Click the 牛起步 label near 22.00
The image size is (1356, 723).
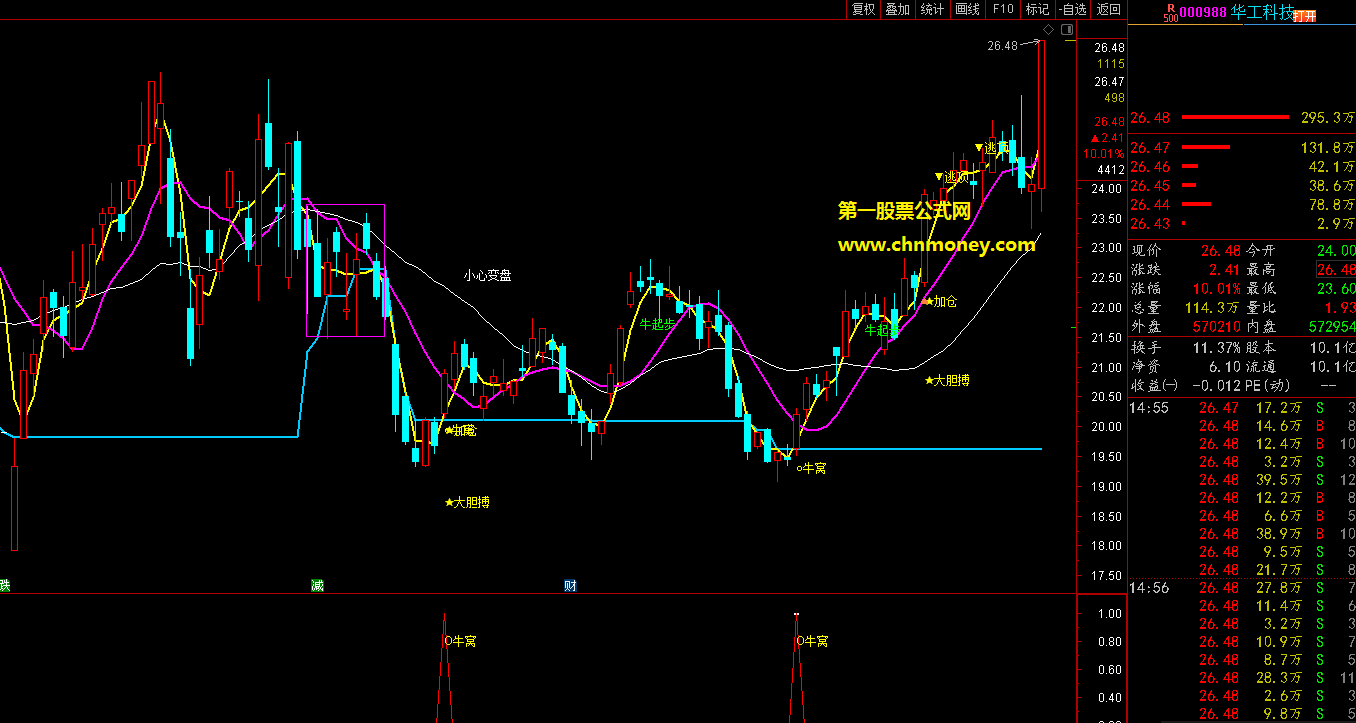657,324
